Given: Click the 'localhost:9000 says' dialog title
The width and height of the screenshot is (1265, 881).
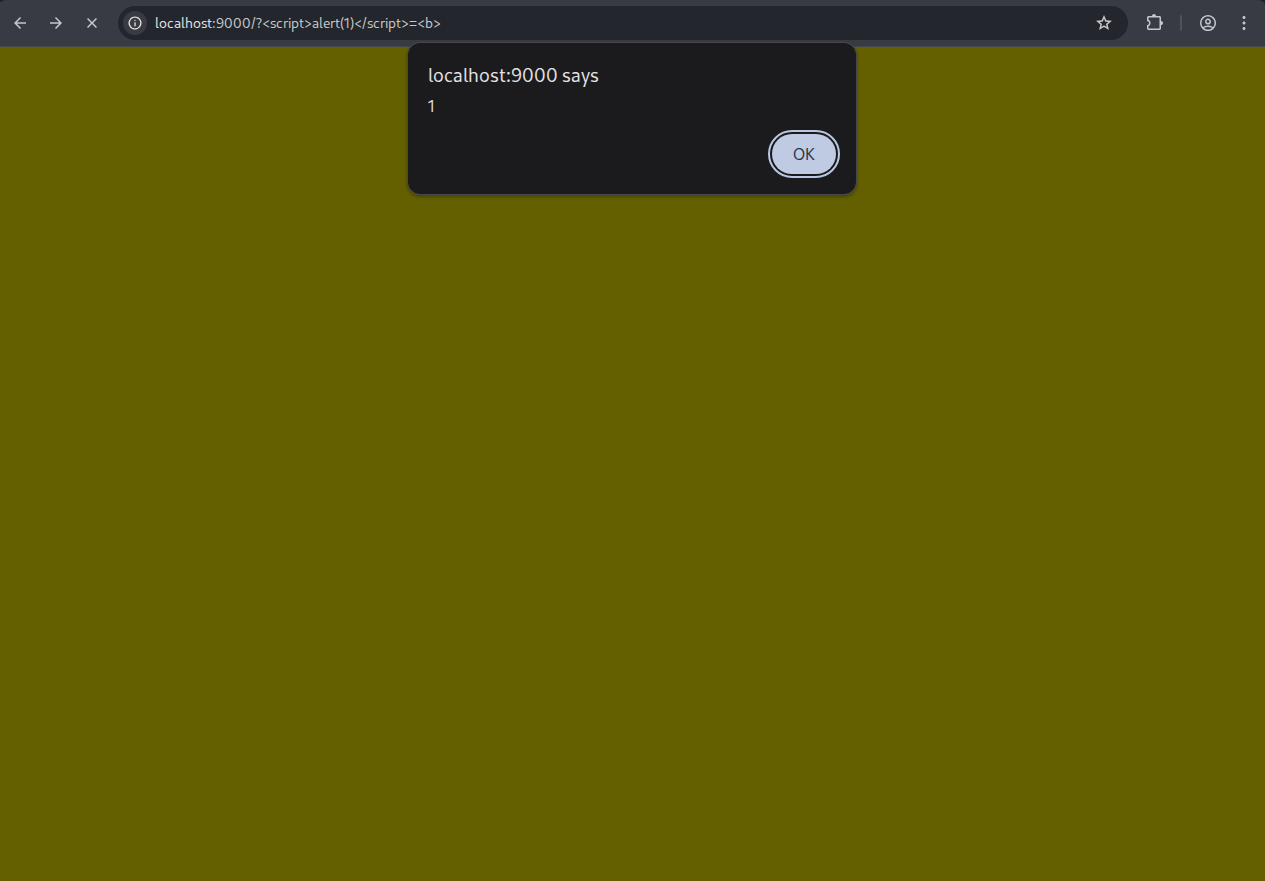Looking at the screenshot, I should tap(513, 75).
